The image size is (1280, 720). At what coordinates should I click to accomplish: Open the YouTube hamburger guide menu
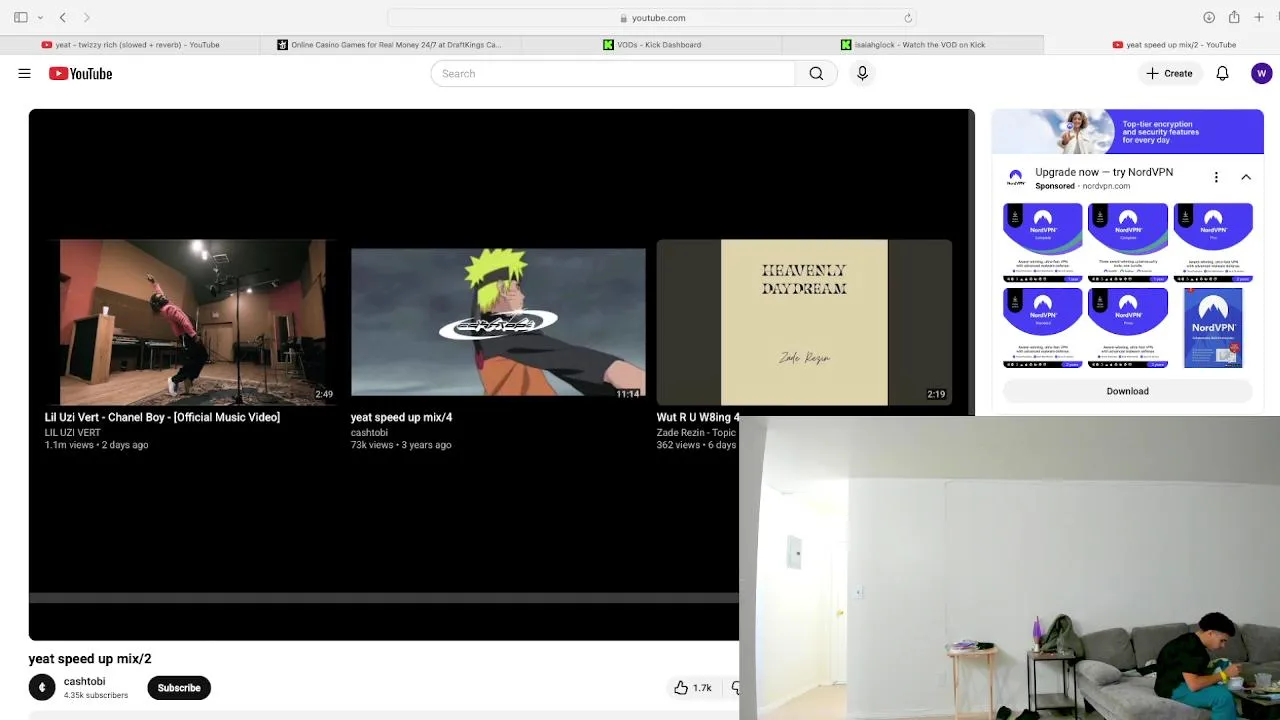coord(24,73)
